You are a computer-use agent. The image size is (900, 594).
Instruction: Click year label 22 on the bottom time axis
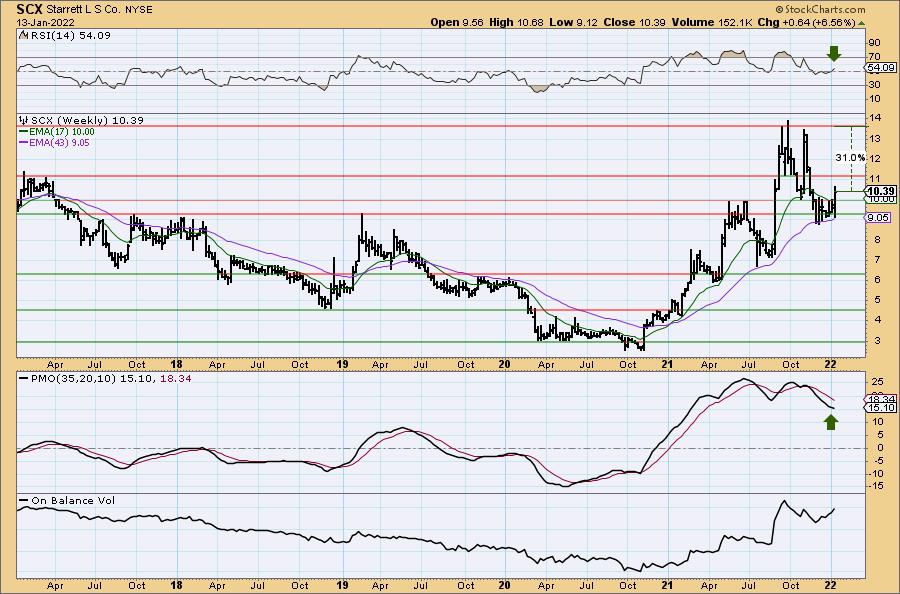831,585
